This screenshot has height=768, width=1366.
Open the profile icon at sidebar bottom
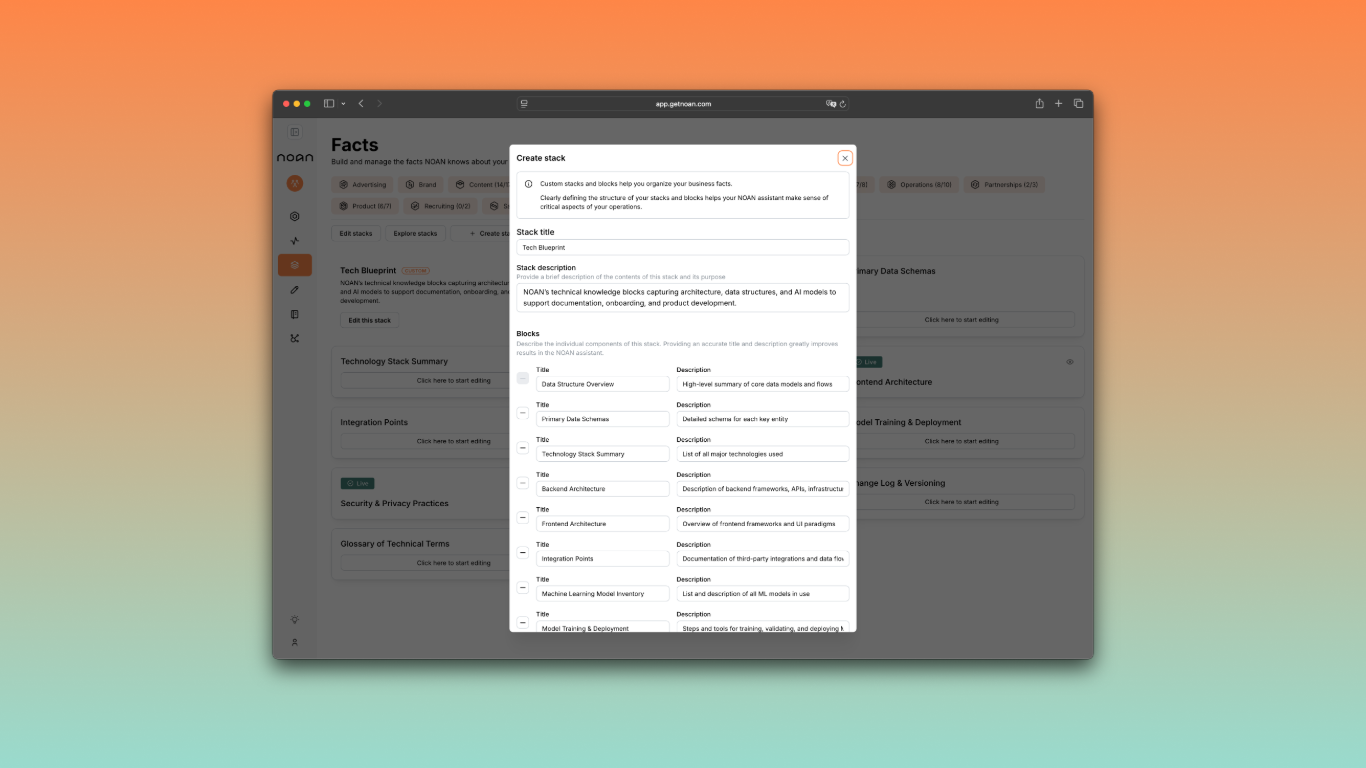(x=295, y=643)
